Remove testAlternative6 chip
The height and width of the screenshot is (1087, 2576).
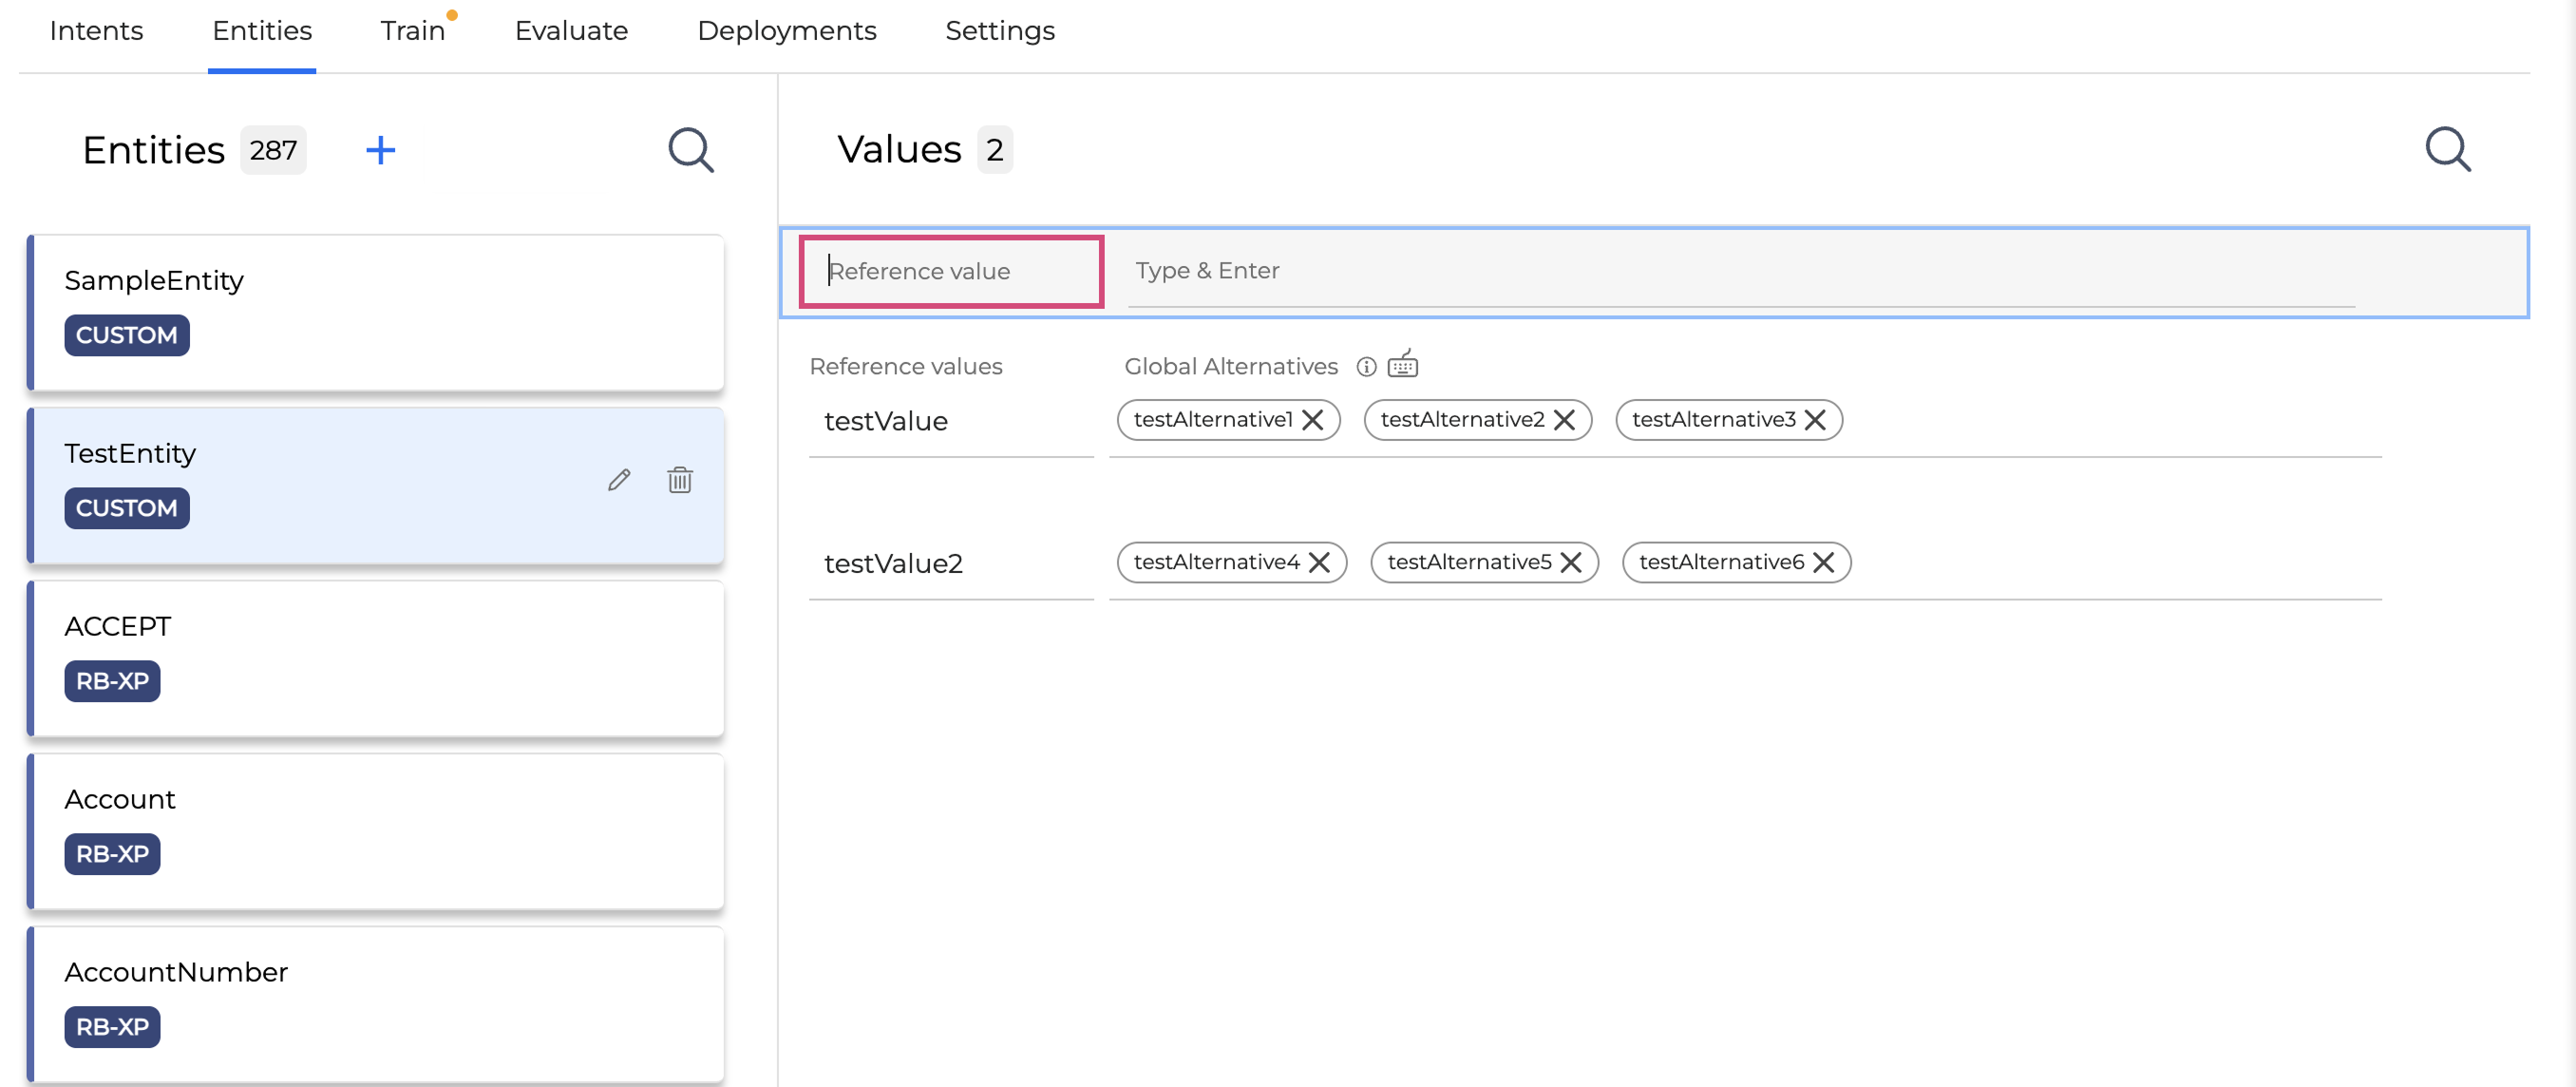coord(1823,563)
